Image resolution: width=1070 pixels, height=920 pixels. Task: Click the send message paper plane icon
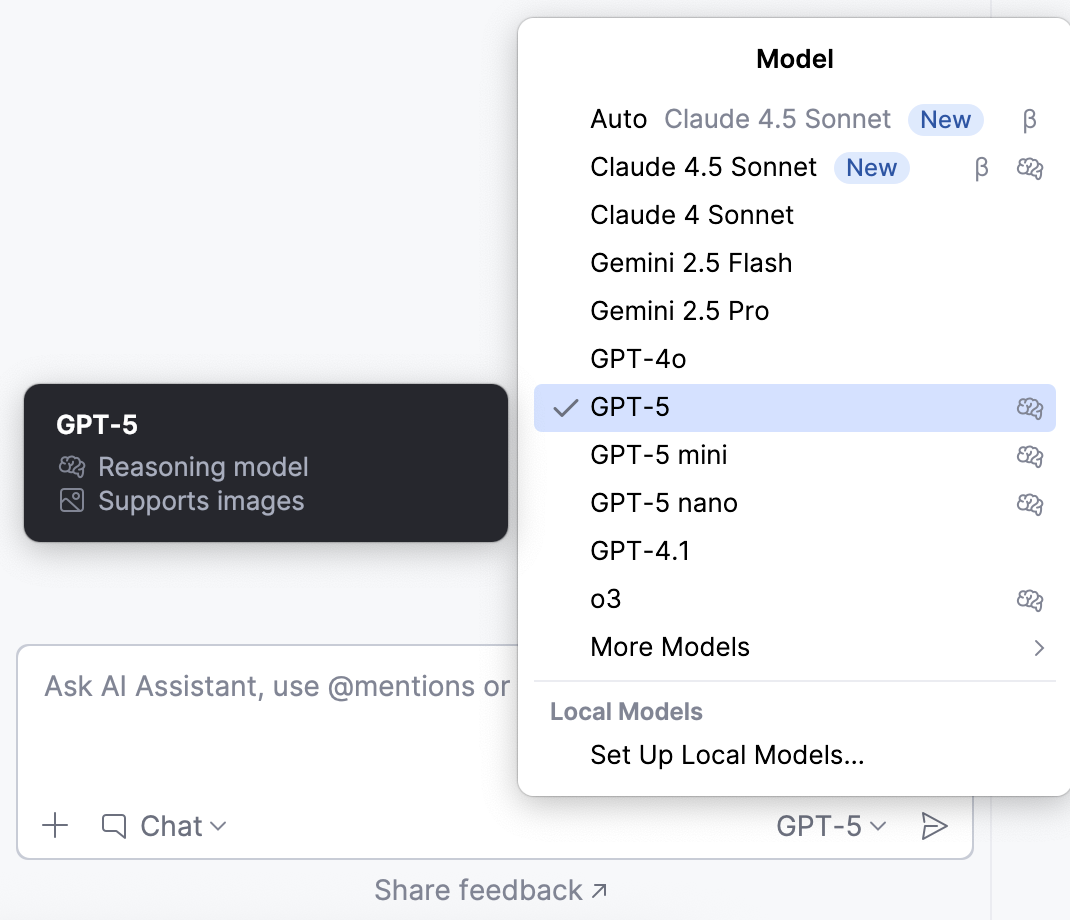pyautogui.click(x=936, y=826)
